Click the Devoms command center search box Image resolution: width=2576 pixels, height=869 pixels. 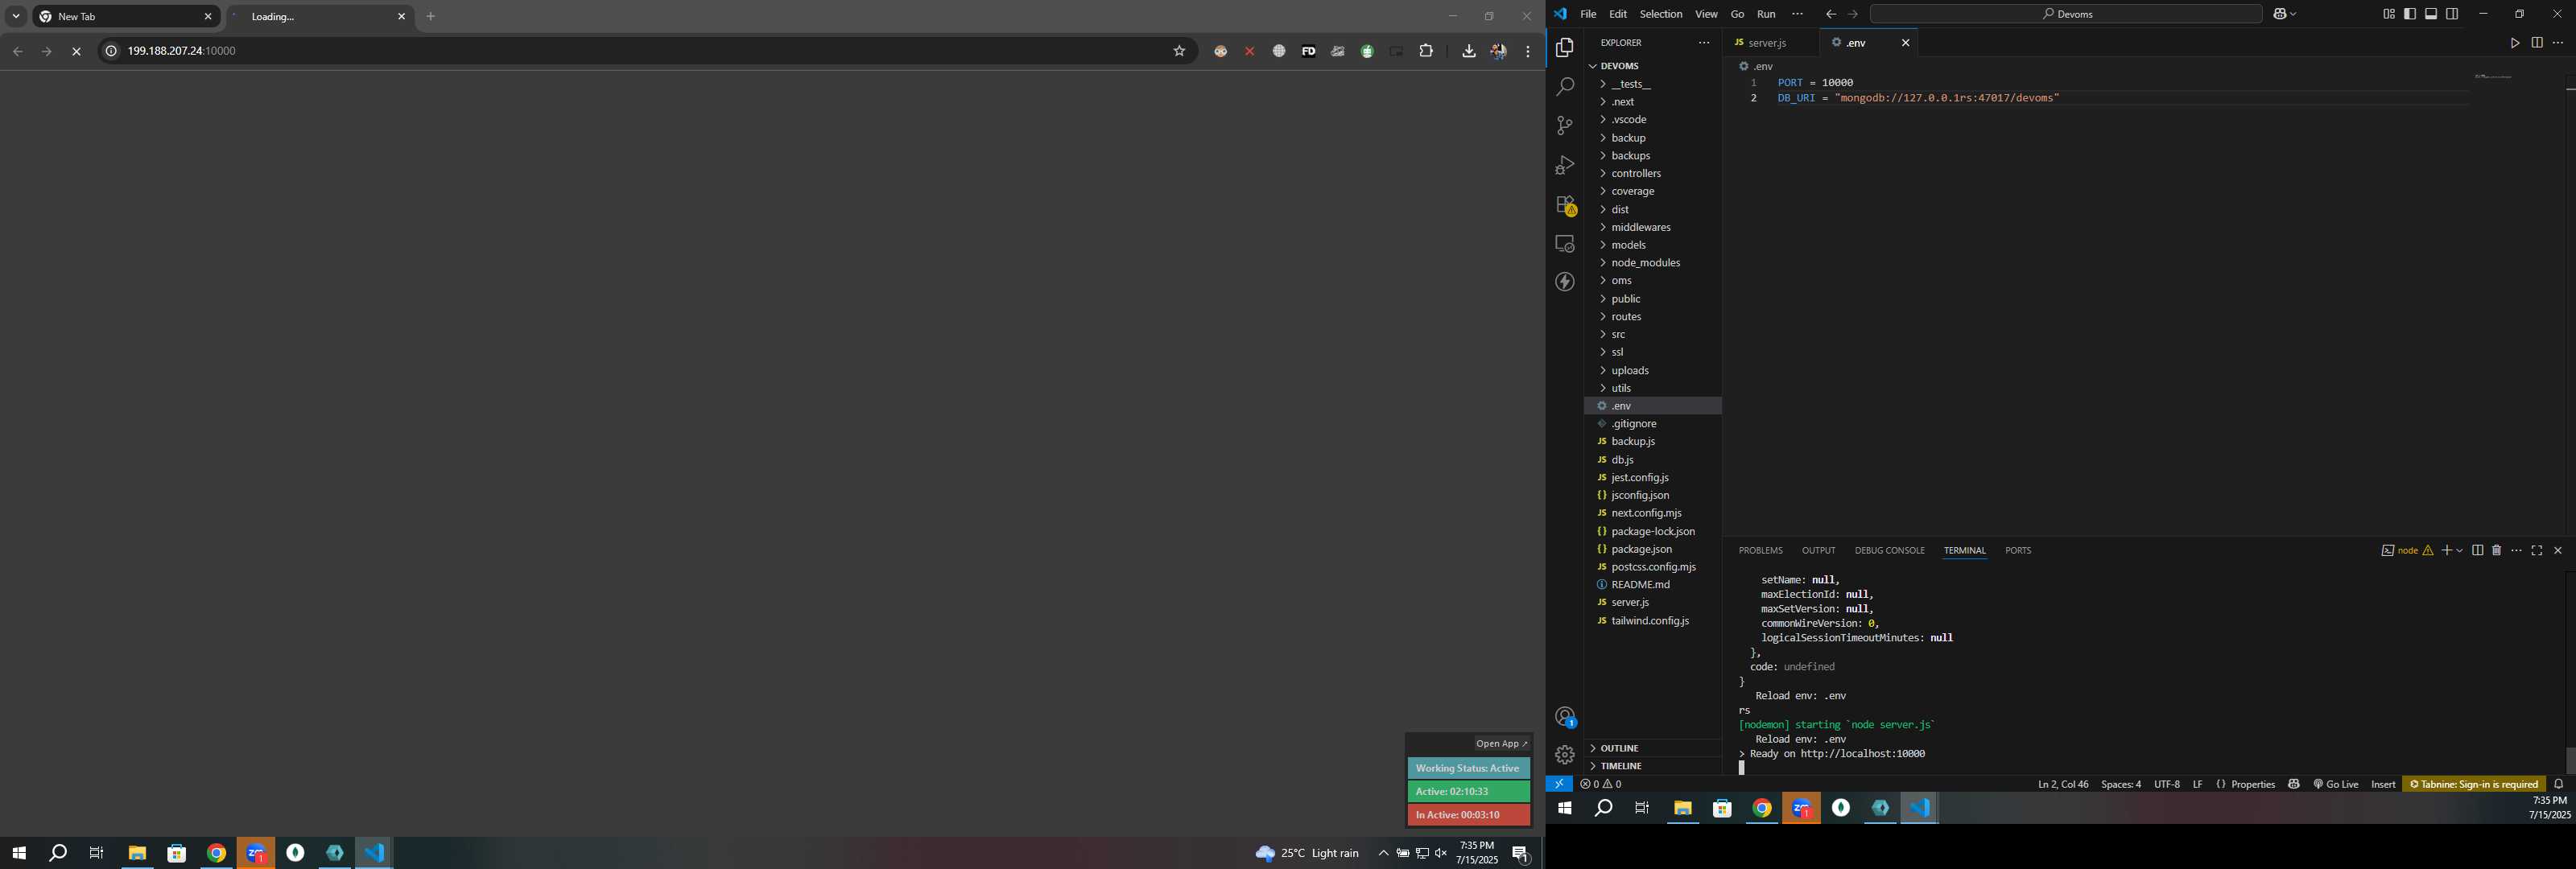[2066, 14]
